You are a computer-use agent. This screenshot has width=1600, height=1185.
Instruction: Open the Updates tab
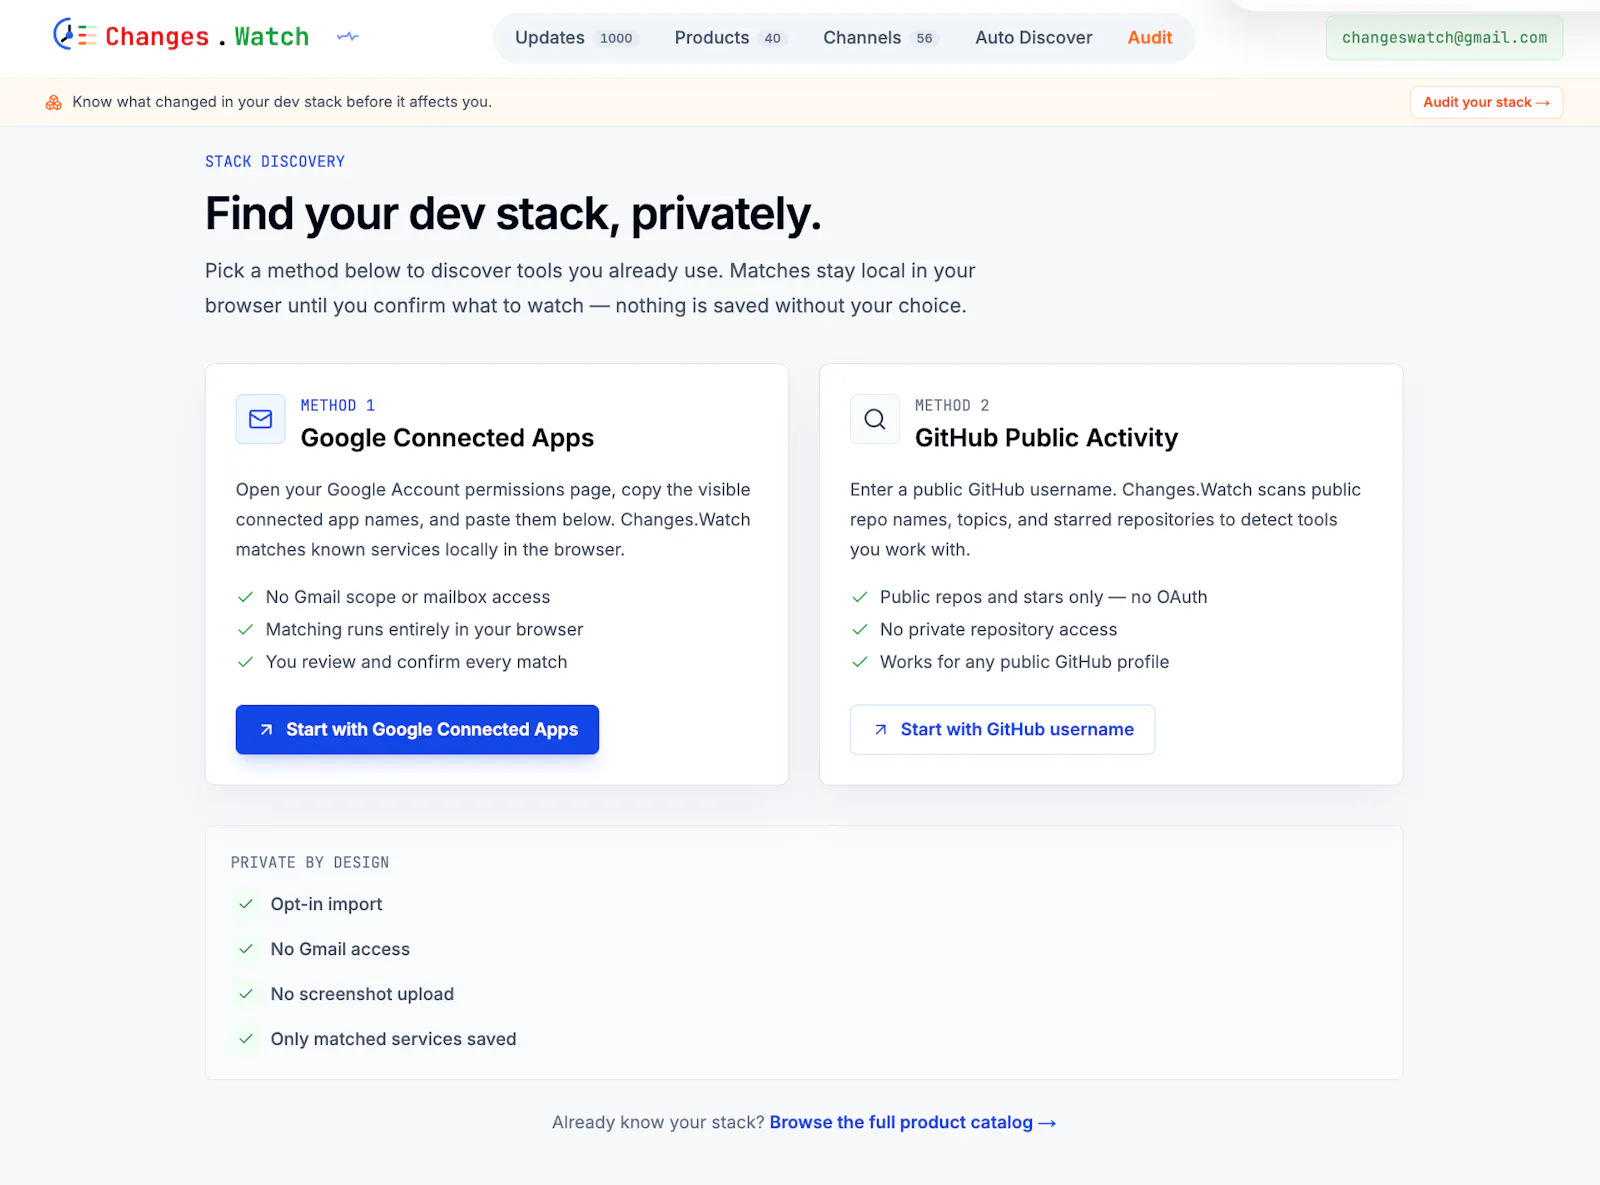[575, 38]
